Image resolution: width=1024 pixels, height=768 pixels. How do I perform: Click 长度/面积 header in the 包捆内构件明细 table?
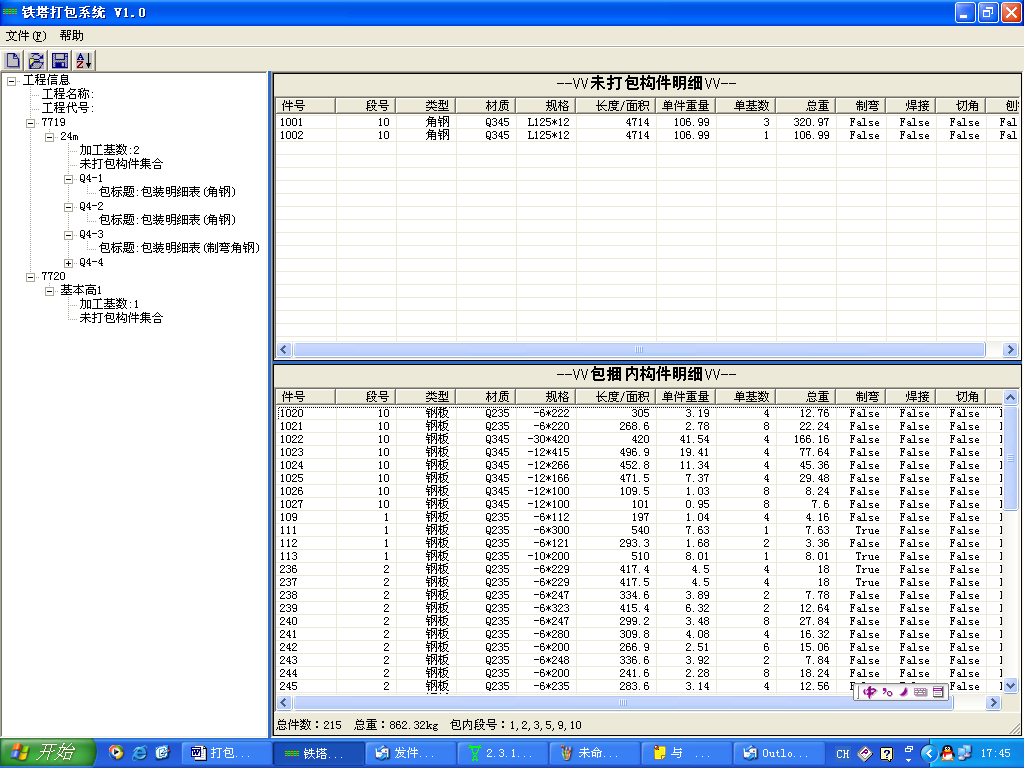pos(616,397)
